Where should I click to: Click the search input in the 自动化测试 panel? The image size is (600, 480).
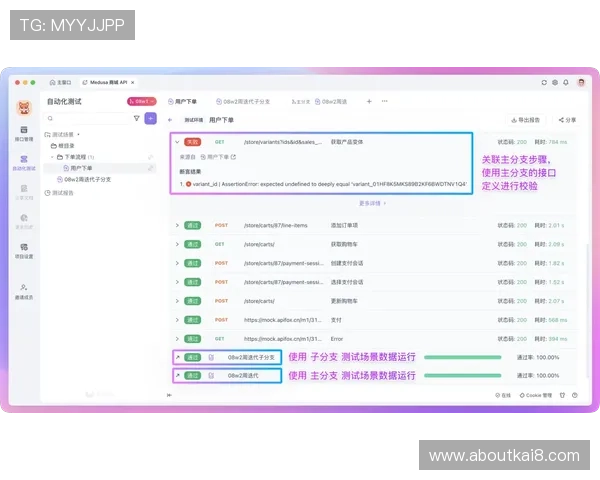(88, 118)
